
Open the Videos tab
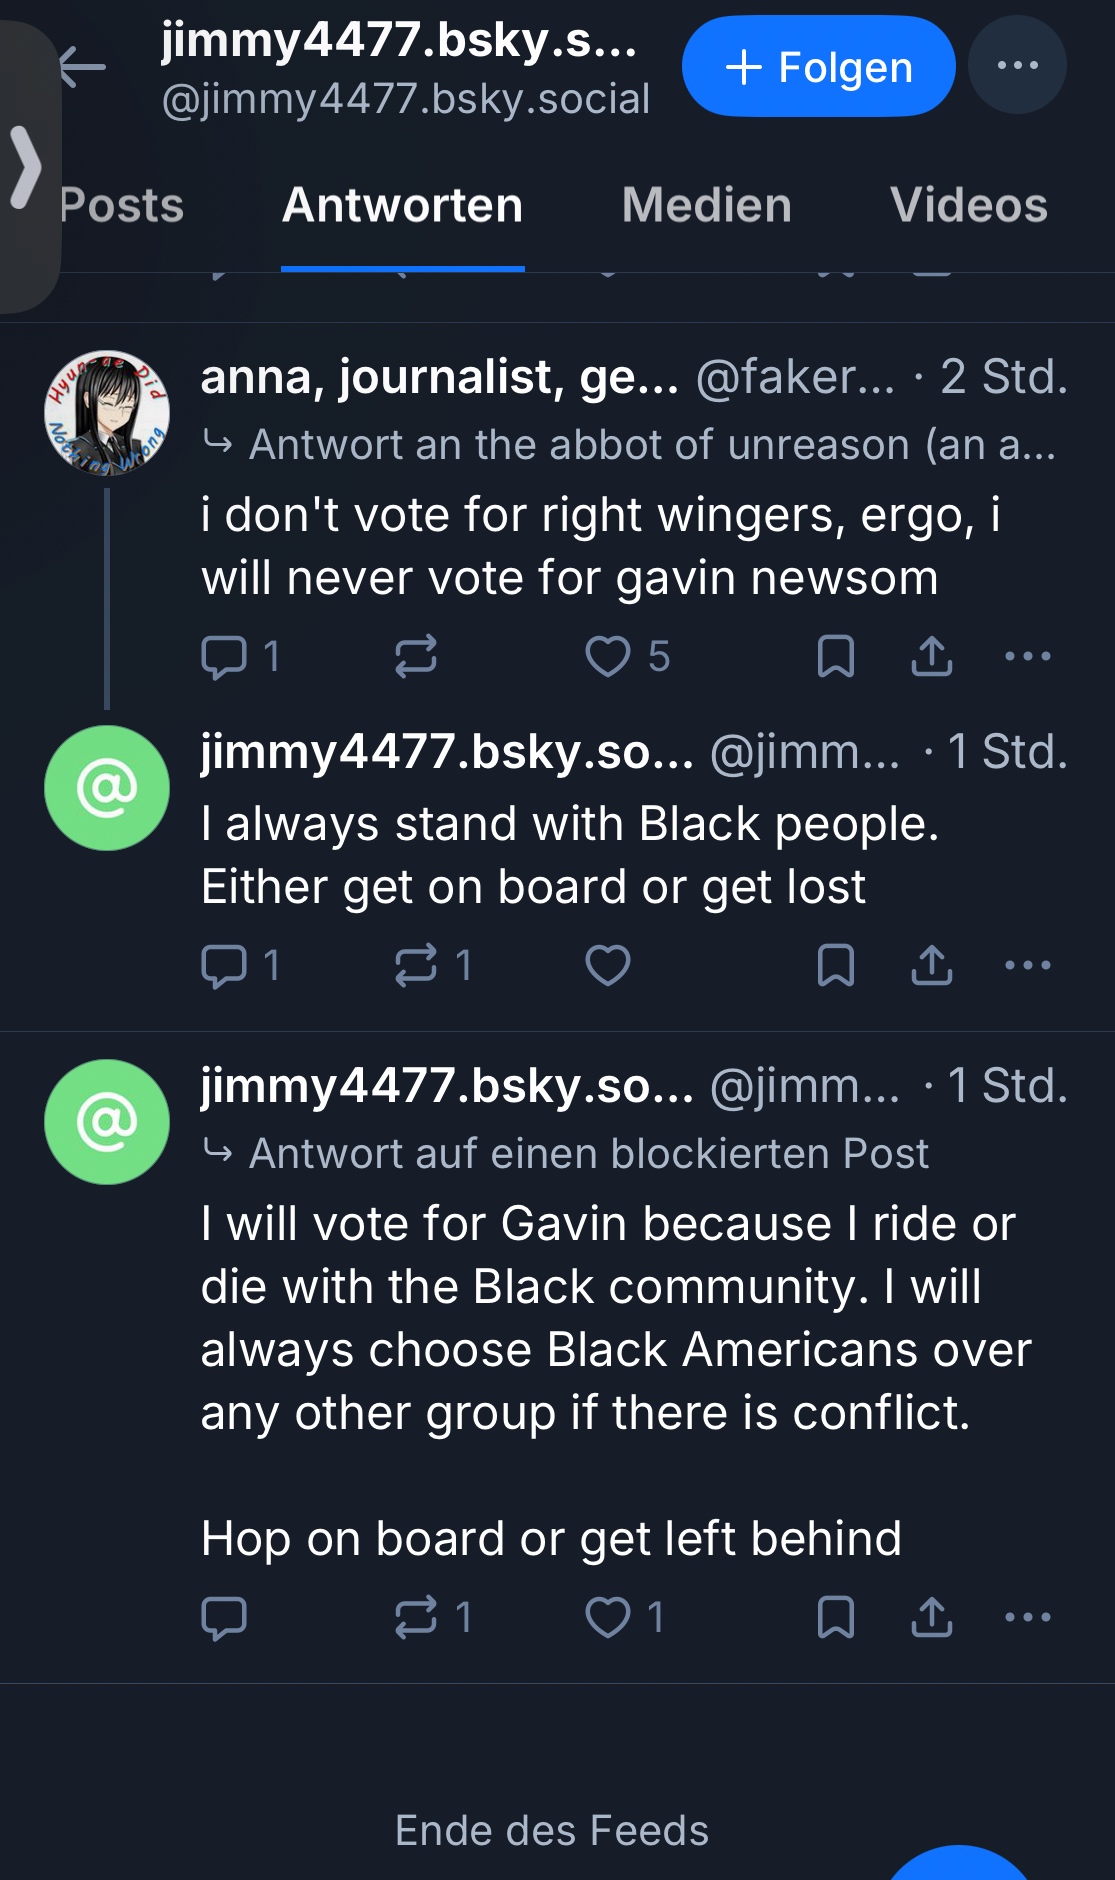pyautogui.click(x=968, y=206)
